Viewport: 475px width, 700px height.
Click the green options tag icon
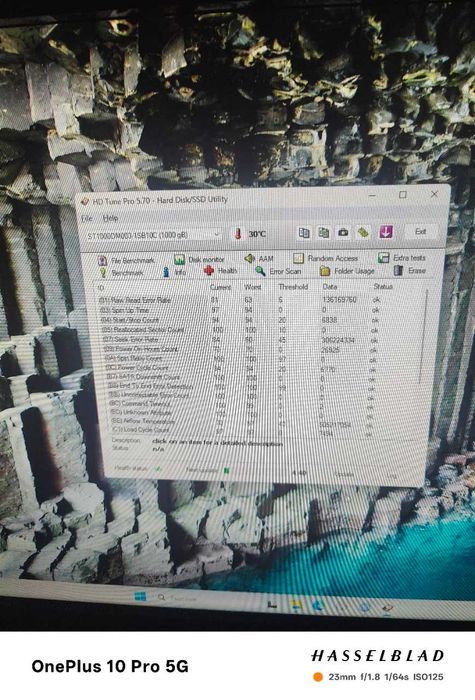click(x=363, y=233)
